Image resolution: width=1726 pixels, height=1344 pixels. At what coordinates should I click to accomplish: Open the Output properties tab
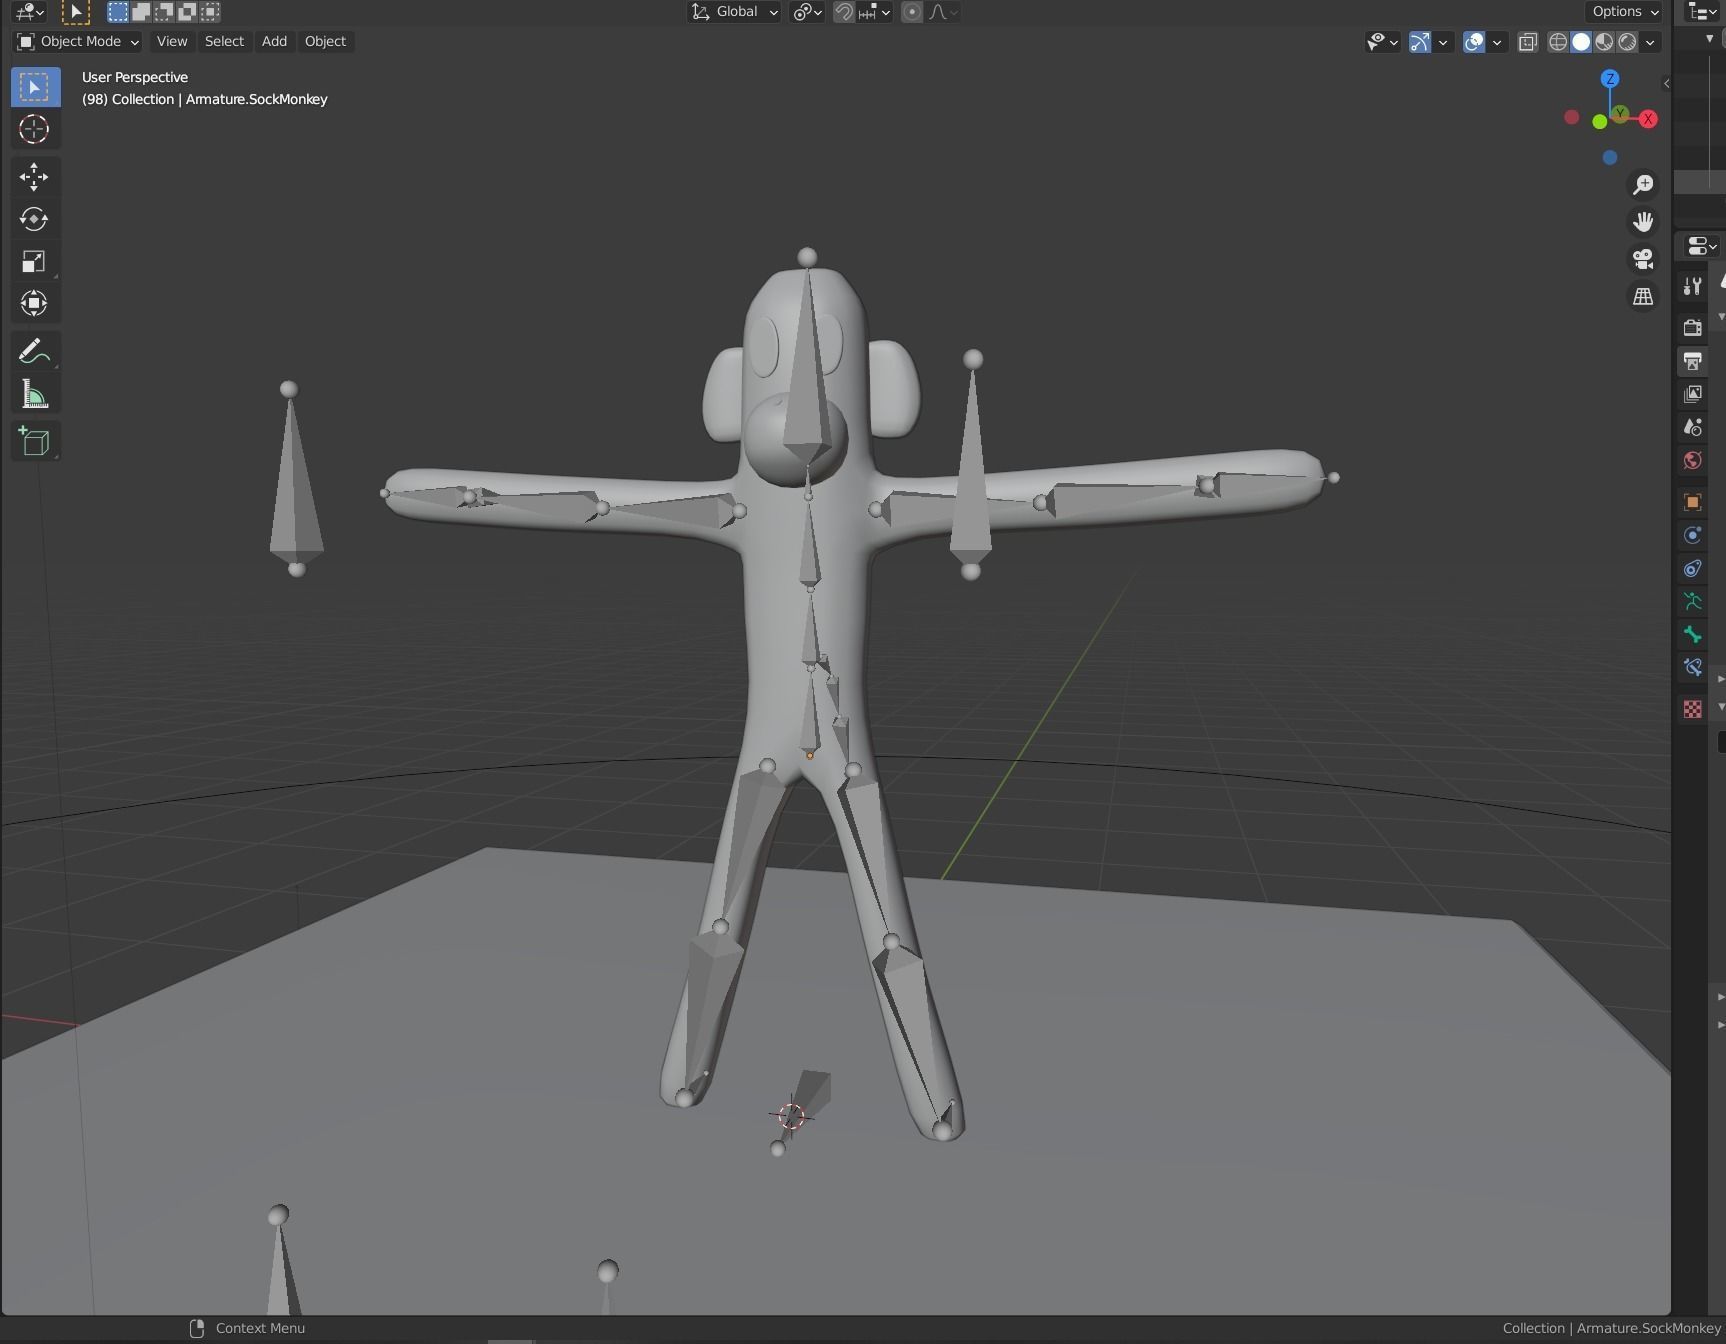point(1692,361)
